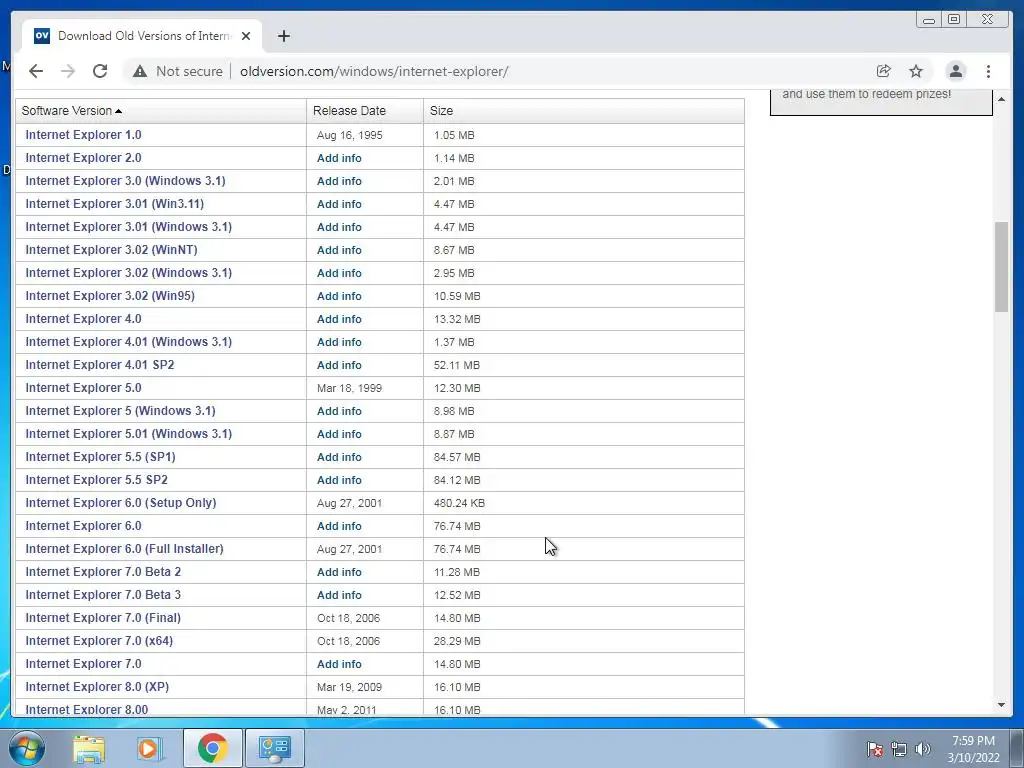Screen dimensions: 1024x768
Task: Open the Windows Start menu
Action: point(27,748)
